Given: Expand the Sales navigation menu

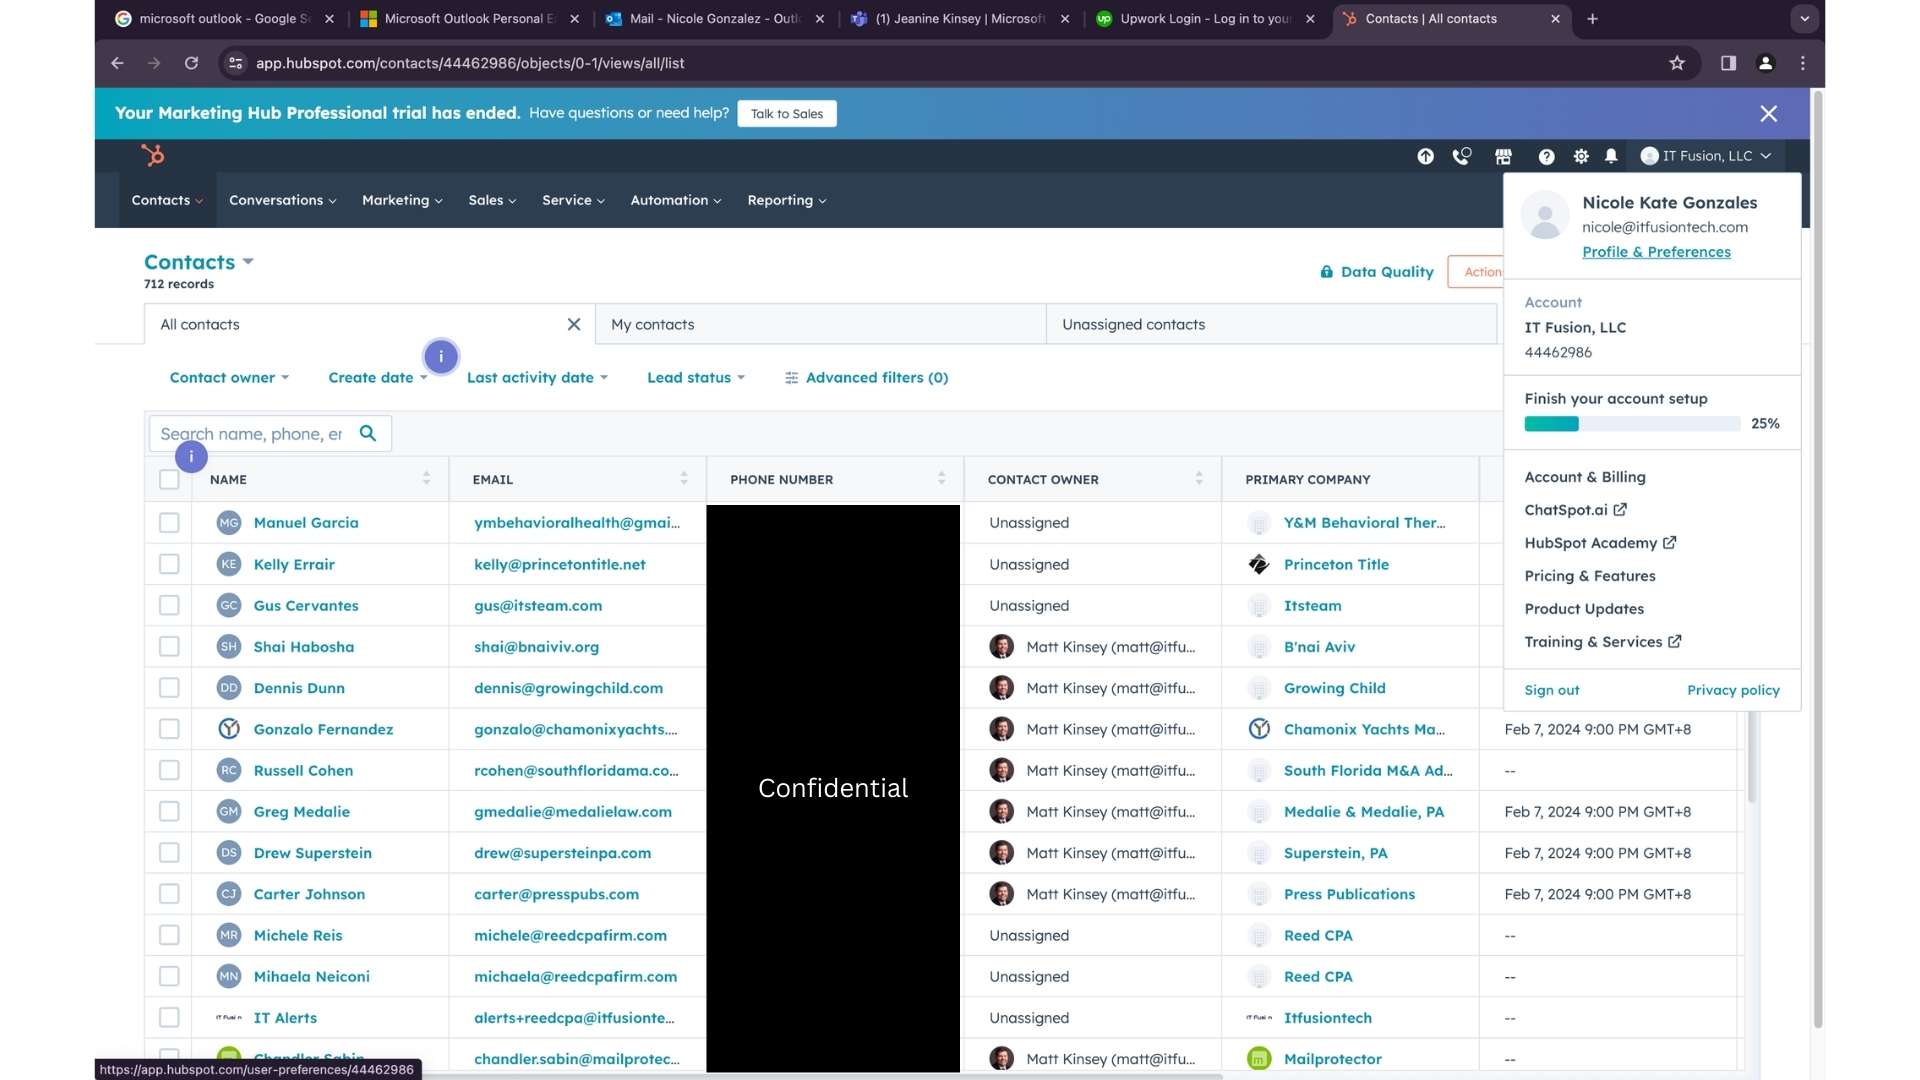Looking at the screenshot, I should pos(492,200).
